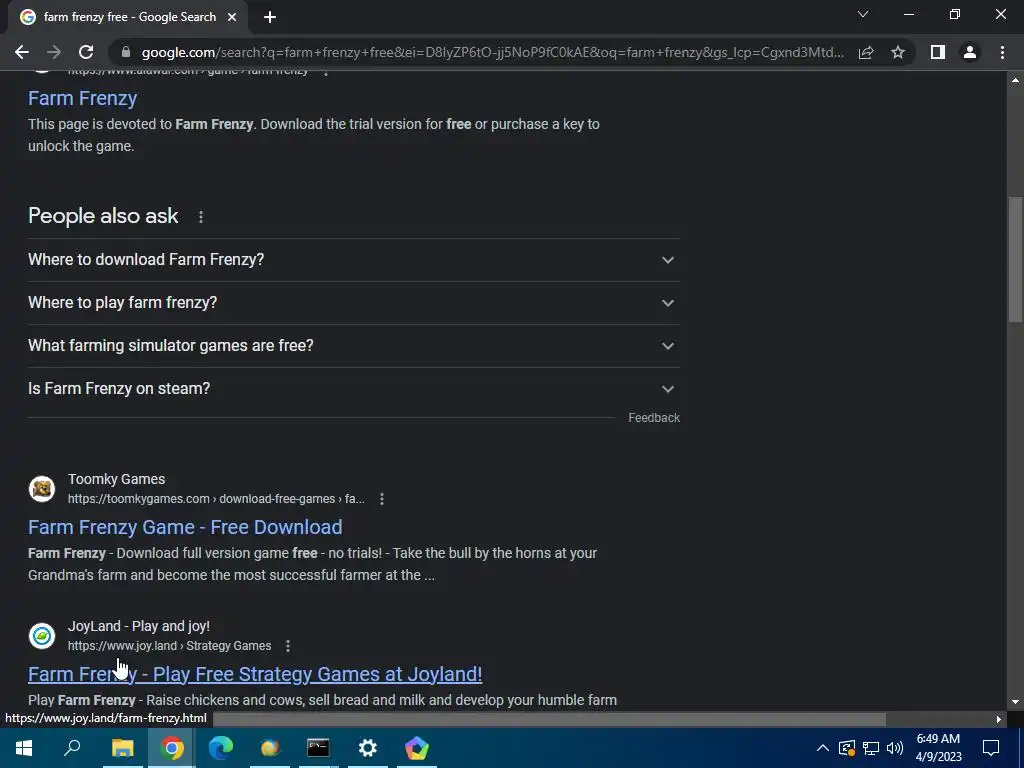Click the scroll down arrow
This screenshot has height=768, width=1024.
click(1015, 702)
